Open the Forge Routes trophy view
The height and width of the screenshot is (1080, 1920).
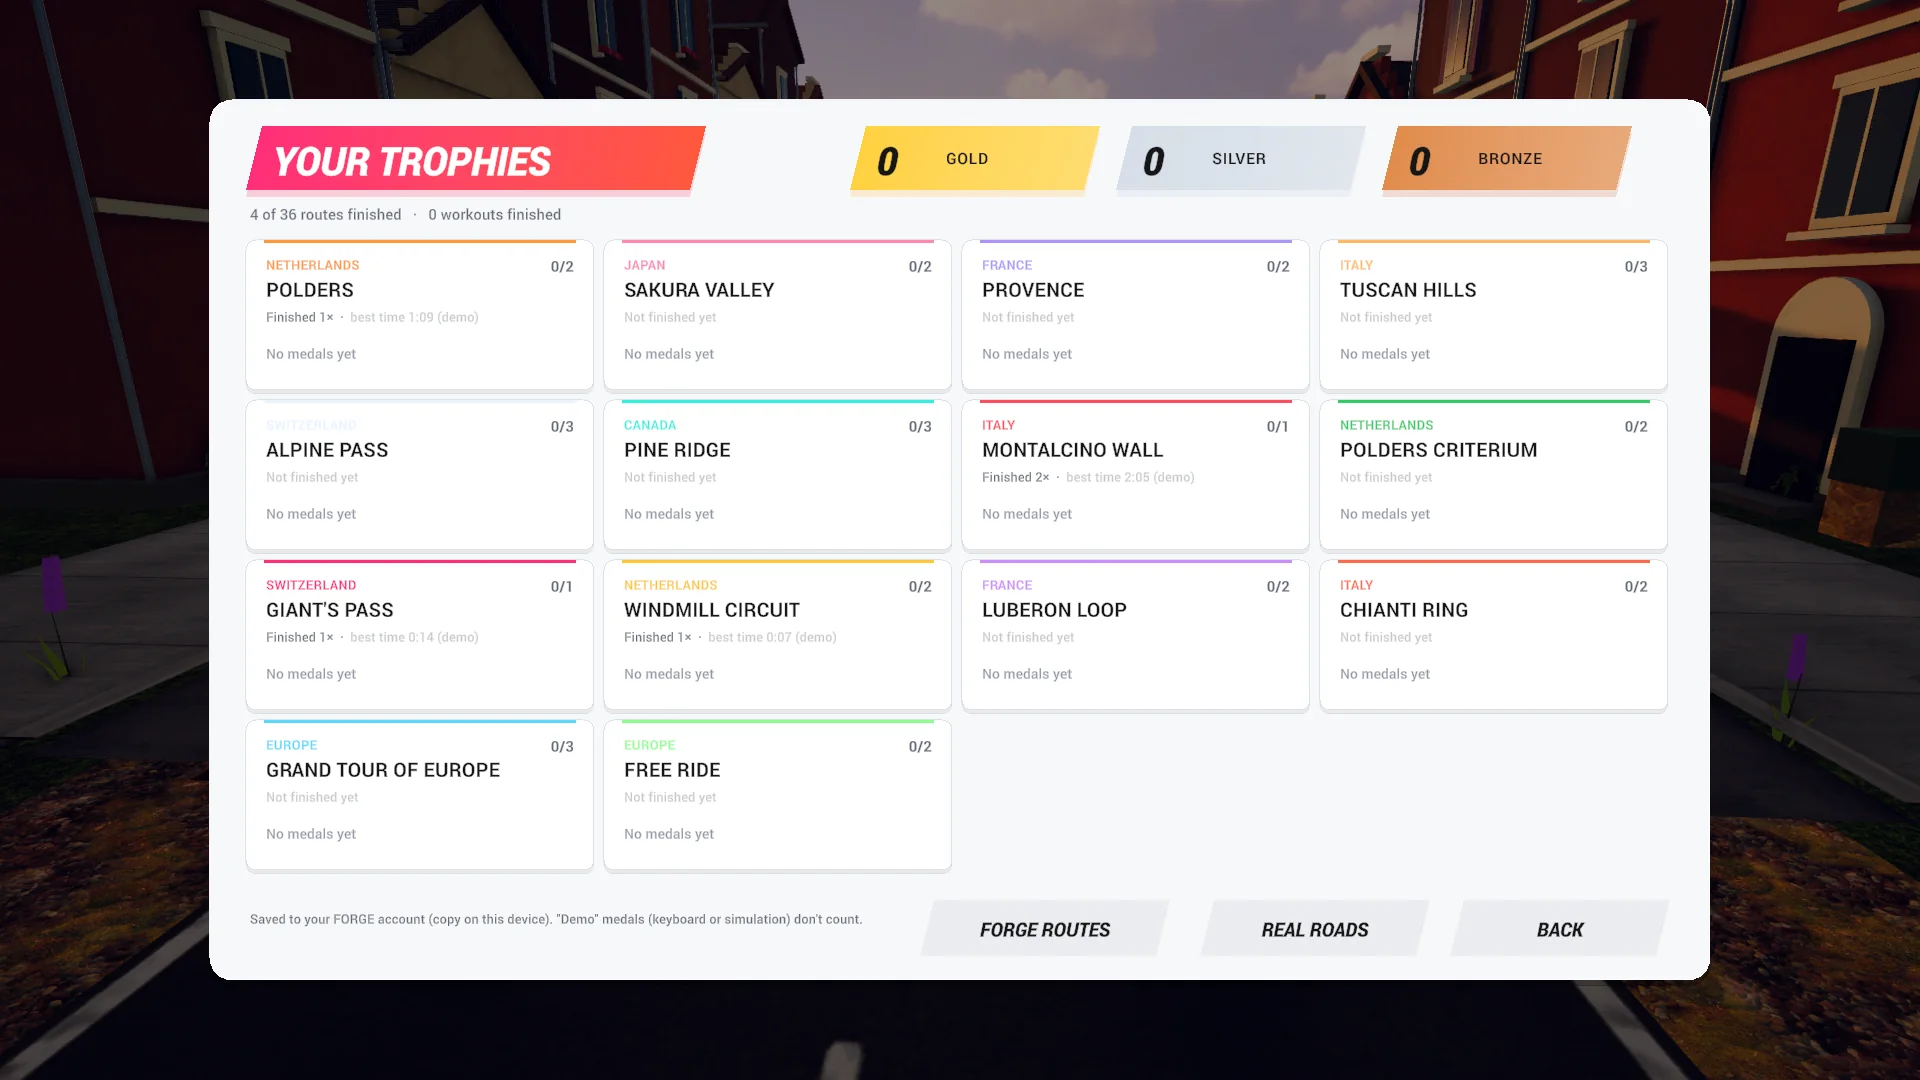(1044, 929)
